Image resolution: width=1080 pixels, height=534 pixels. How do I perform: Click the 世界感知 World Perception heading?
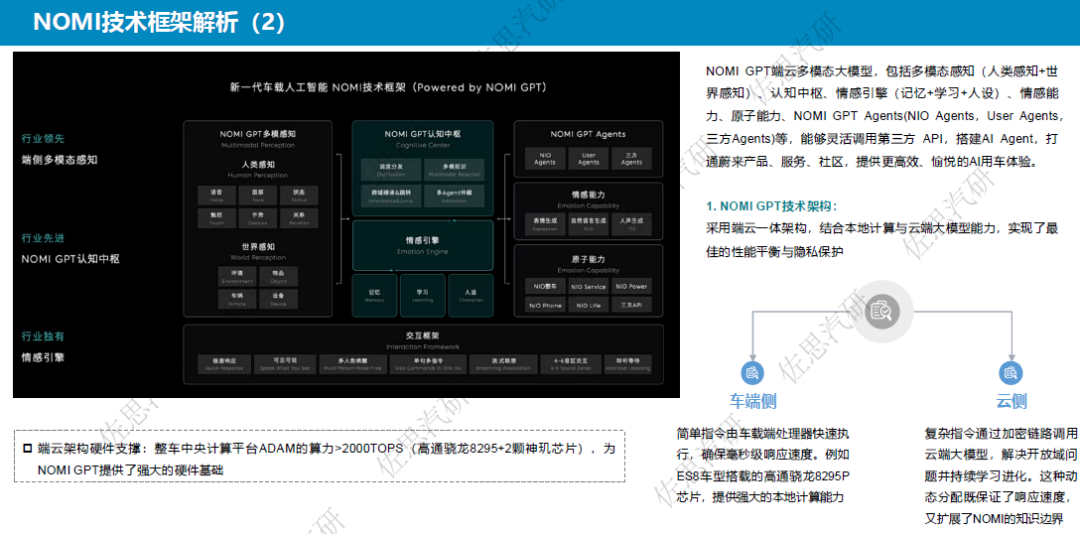pyautogui.click(x=258, y=250)
